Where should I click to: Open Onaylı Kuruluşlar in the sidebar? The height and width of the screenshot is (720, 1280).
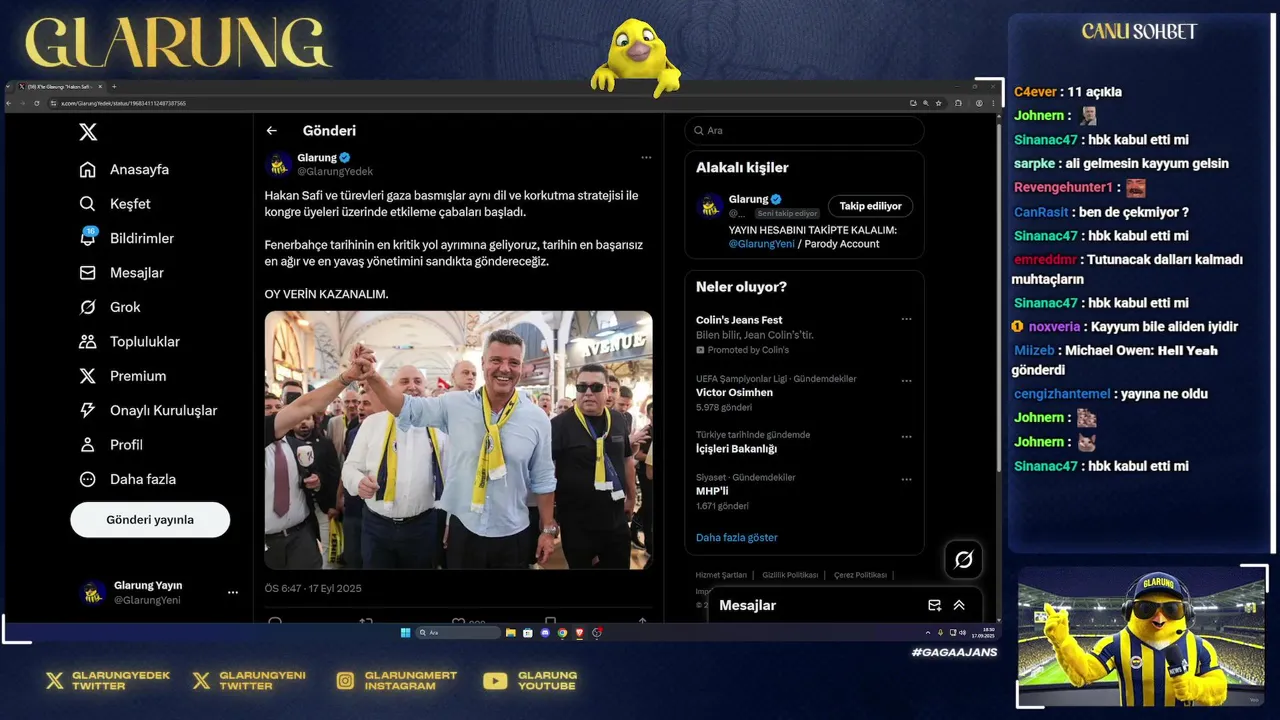[x=148, y=411]
